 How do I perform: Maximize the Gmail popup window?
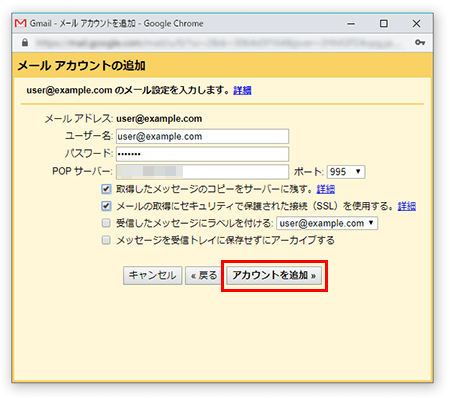(384, 24)
